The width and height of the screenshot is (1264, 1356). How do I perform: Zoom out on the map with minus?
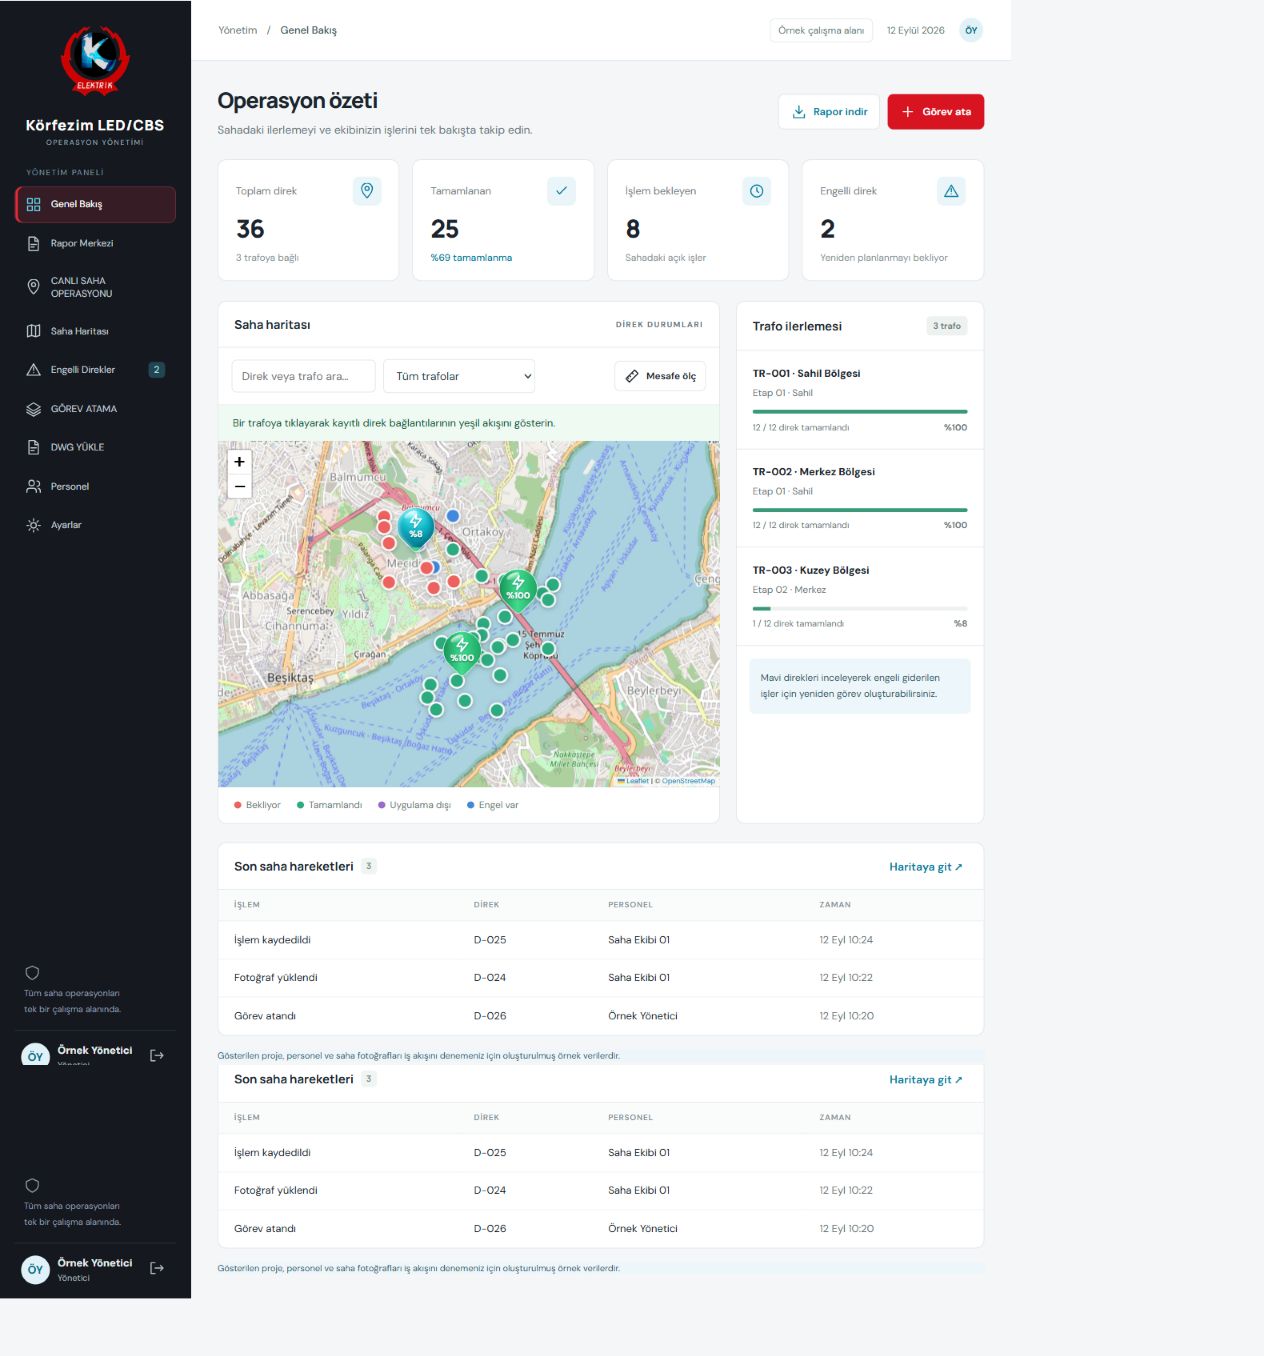[x=239, y=486]
